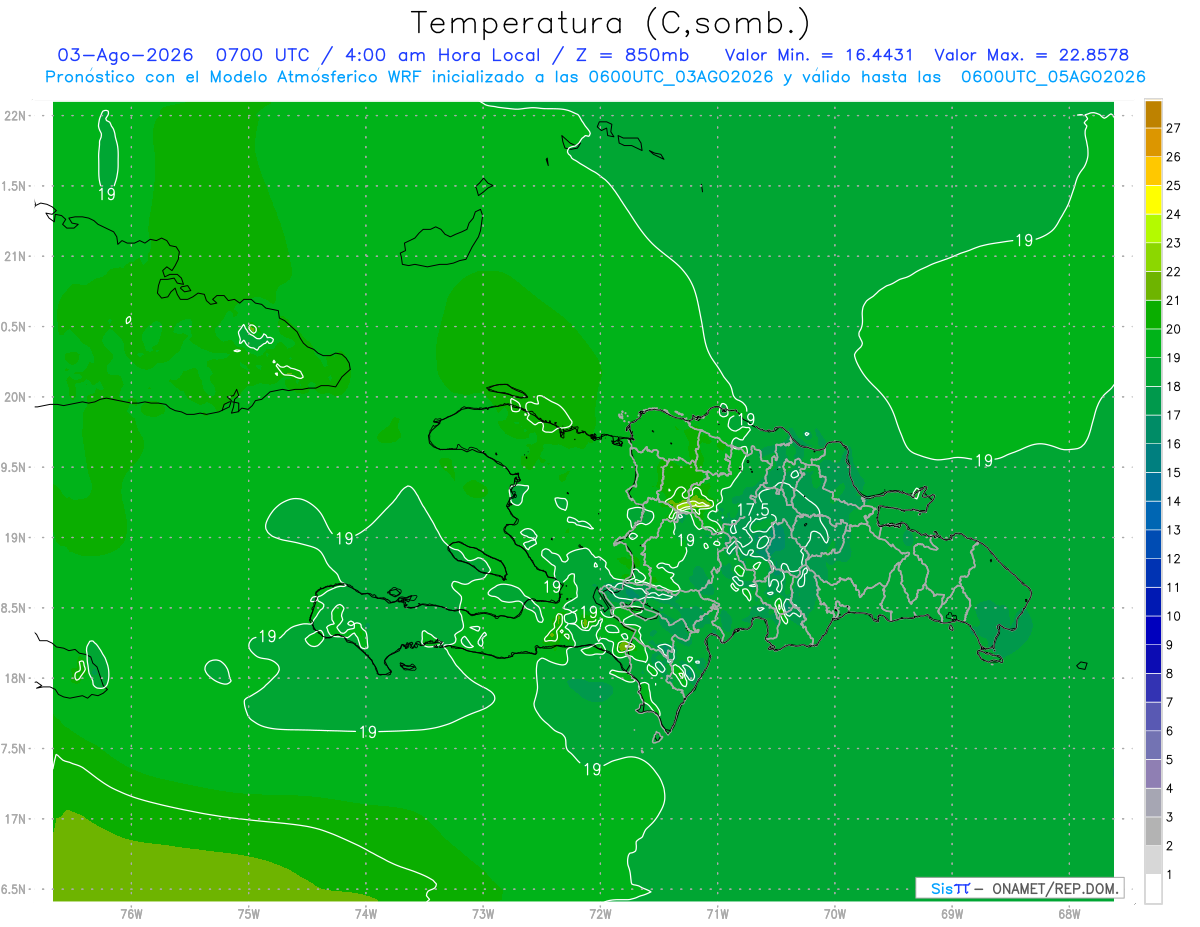The image size is (1200, 927).
Task: Click the gray swatch between 2 and 3
Action: tap(1153, 832)
